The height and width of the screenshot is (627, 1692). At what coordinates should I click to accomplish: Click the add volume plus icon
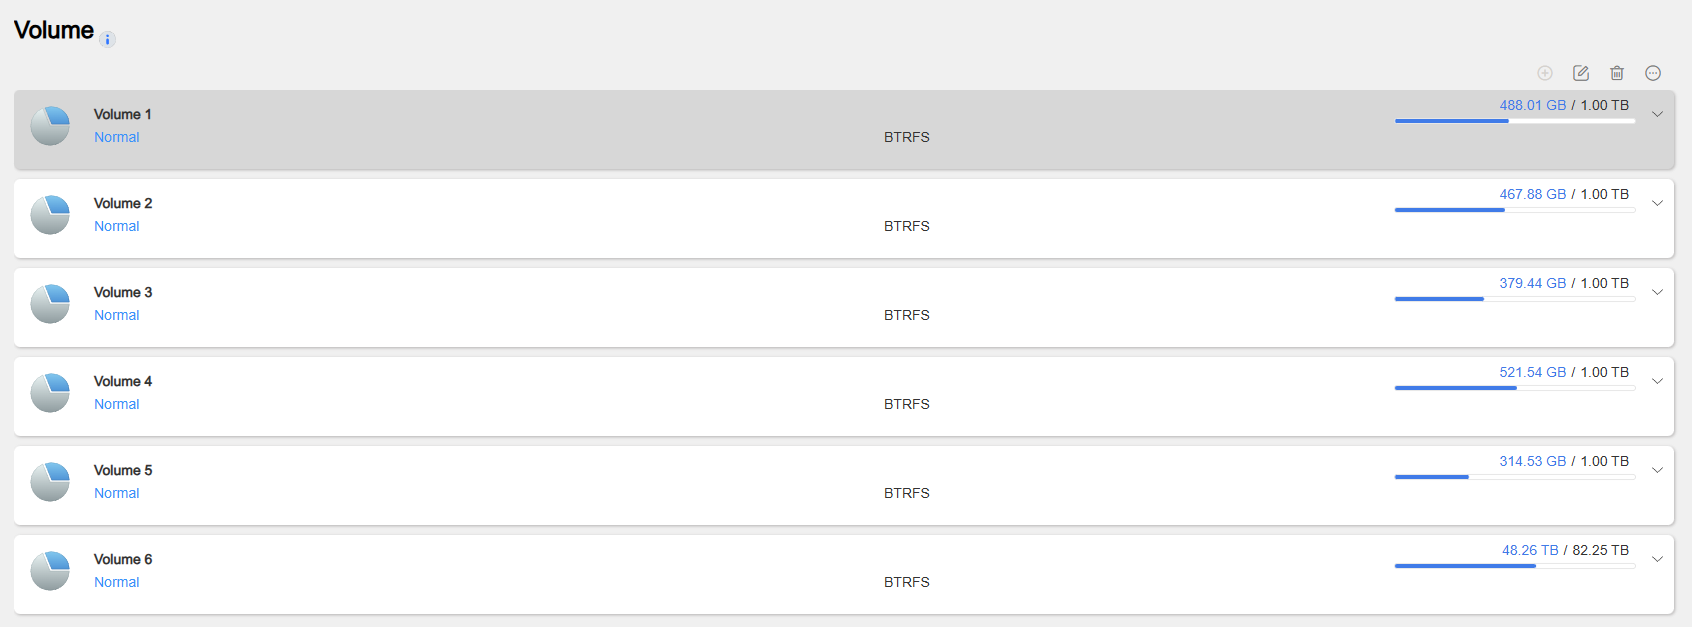coord(1545,73)
